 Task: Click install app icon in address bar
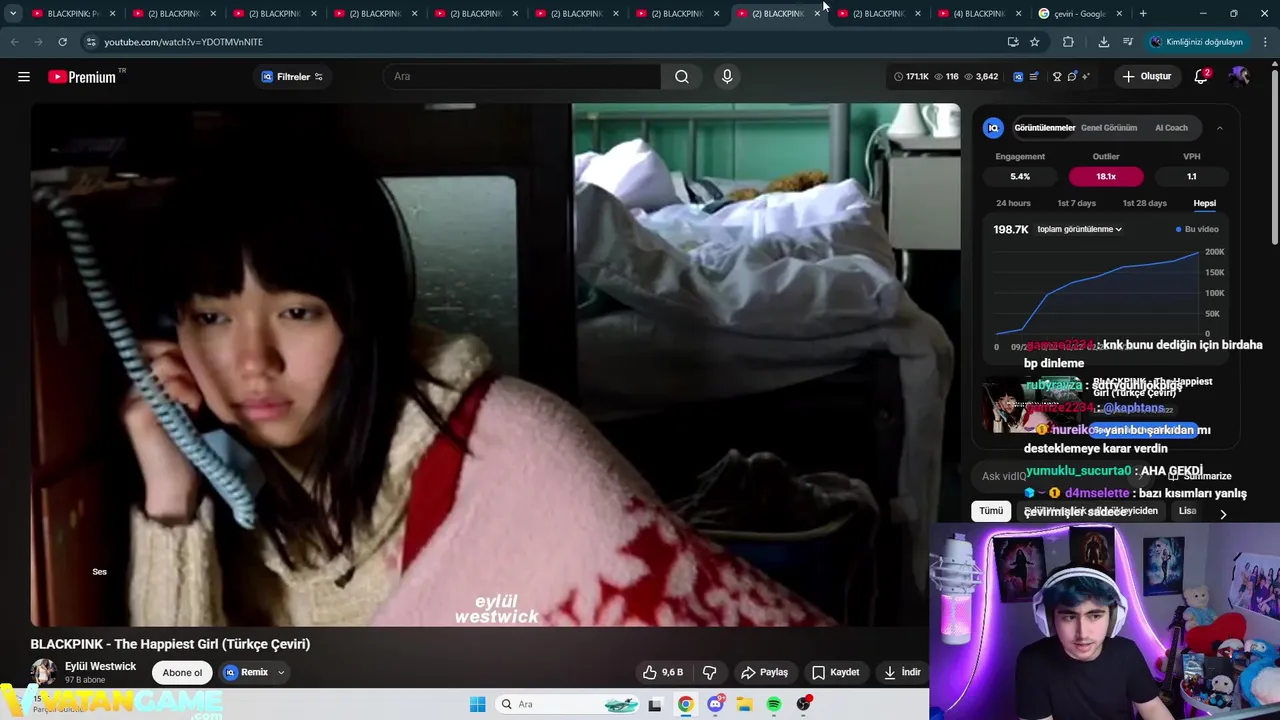[x=1013, y=42]
